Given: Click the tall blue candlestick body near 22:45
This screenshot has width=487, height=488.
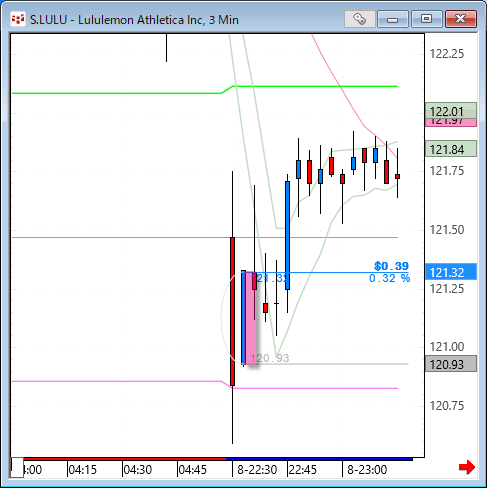Looking at the screenshot, I should click(287, 235).
